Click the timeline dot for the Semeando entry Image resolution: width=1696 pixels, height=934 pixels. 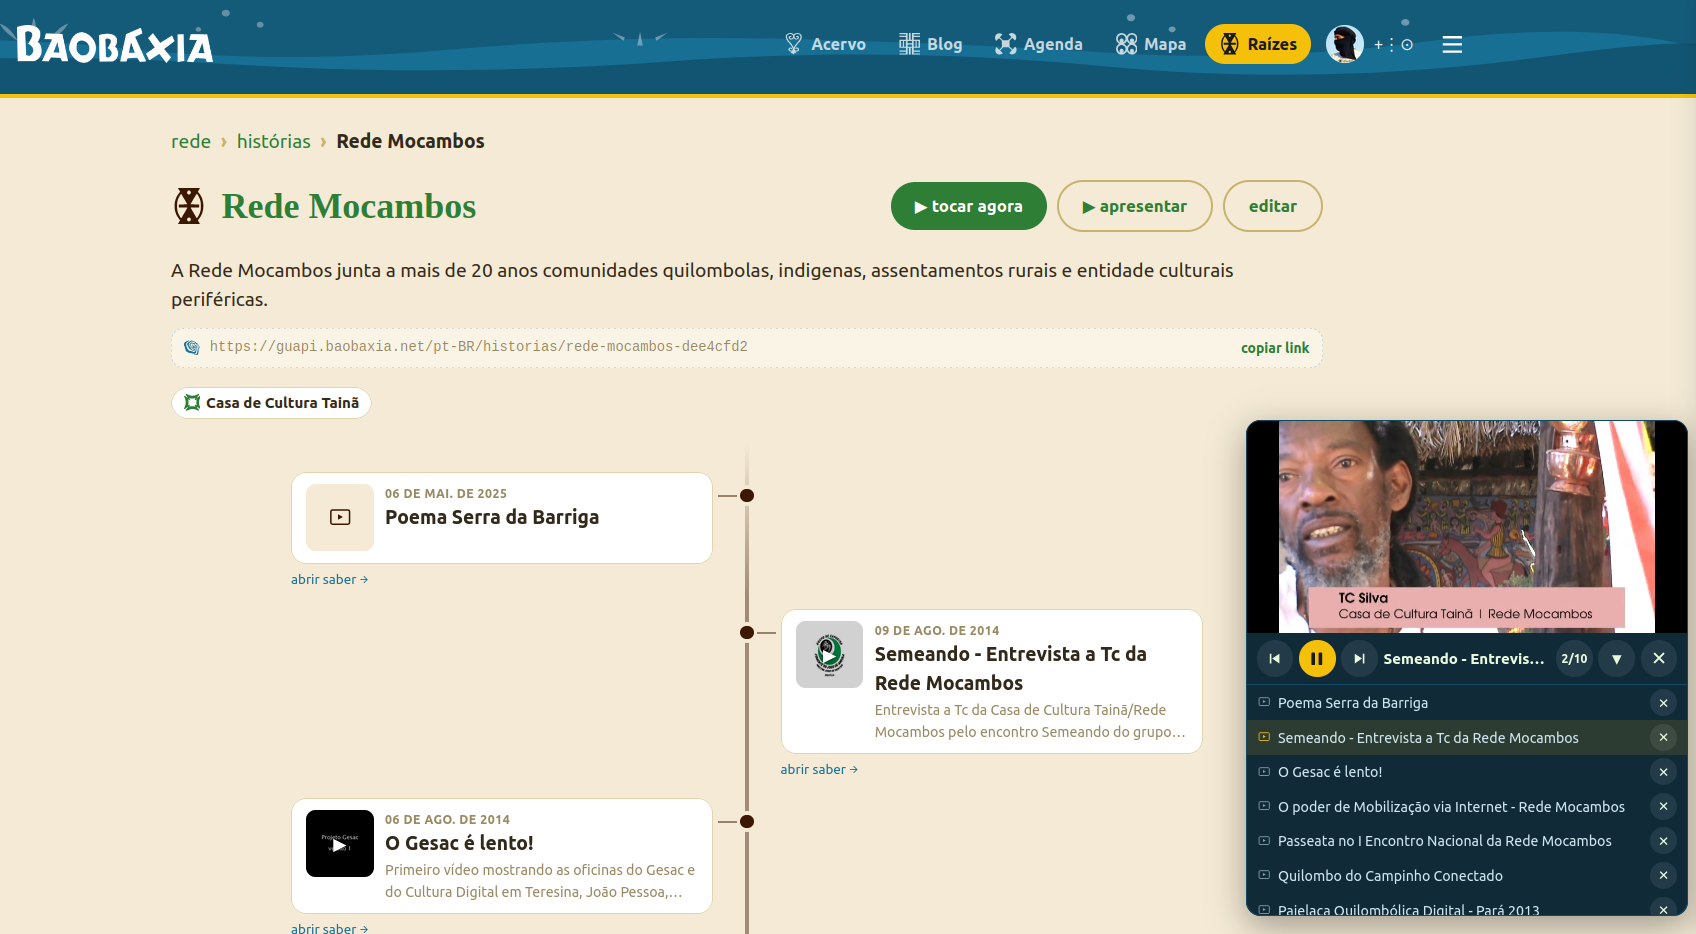[x=747, y=632]
